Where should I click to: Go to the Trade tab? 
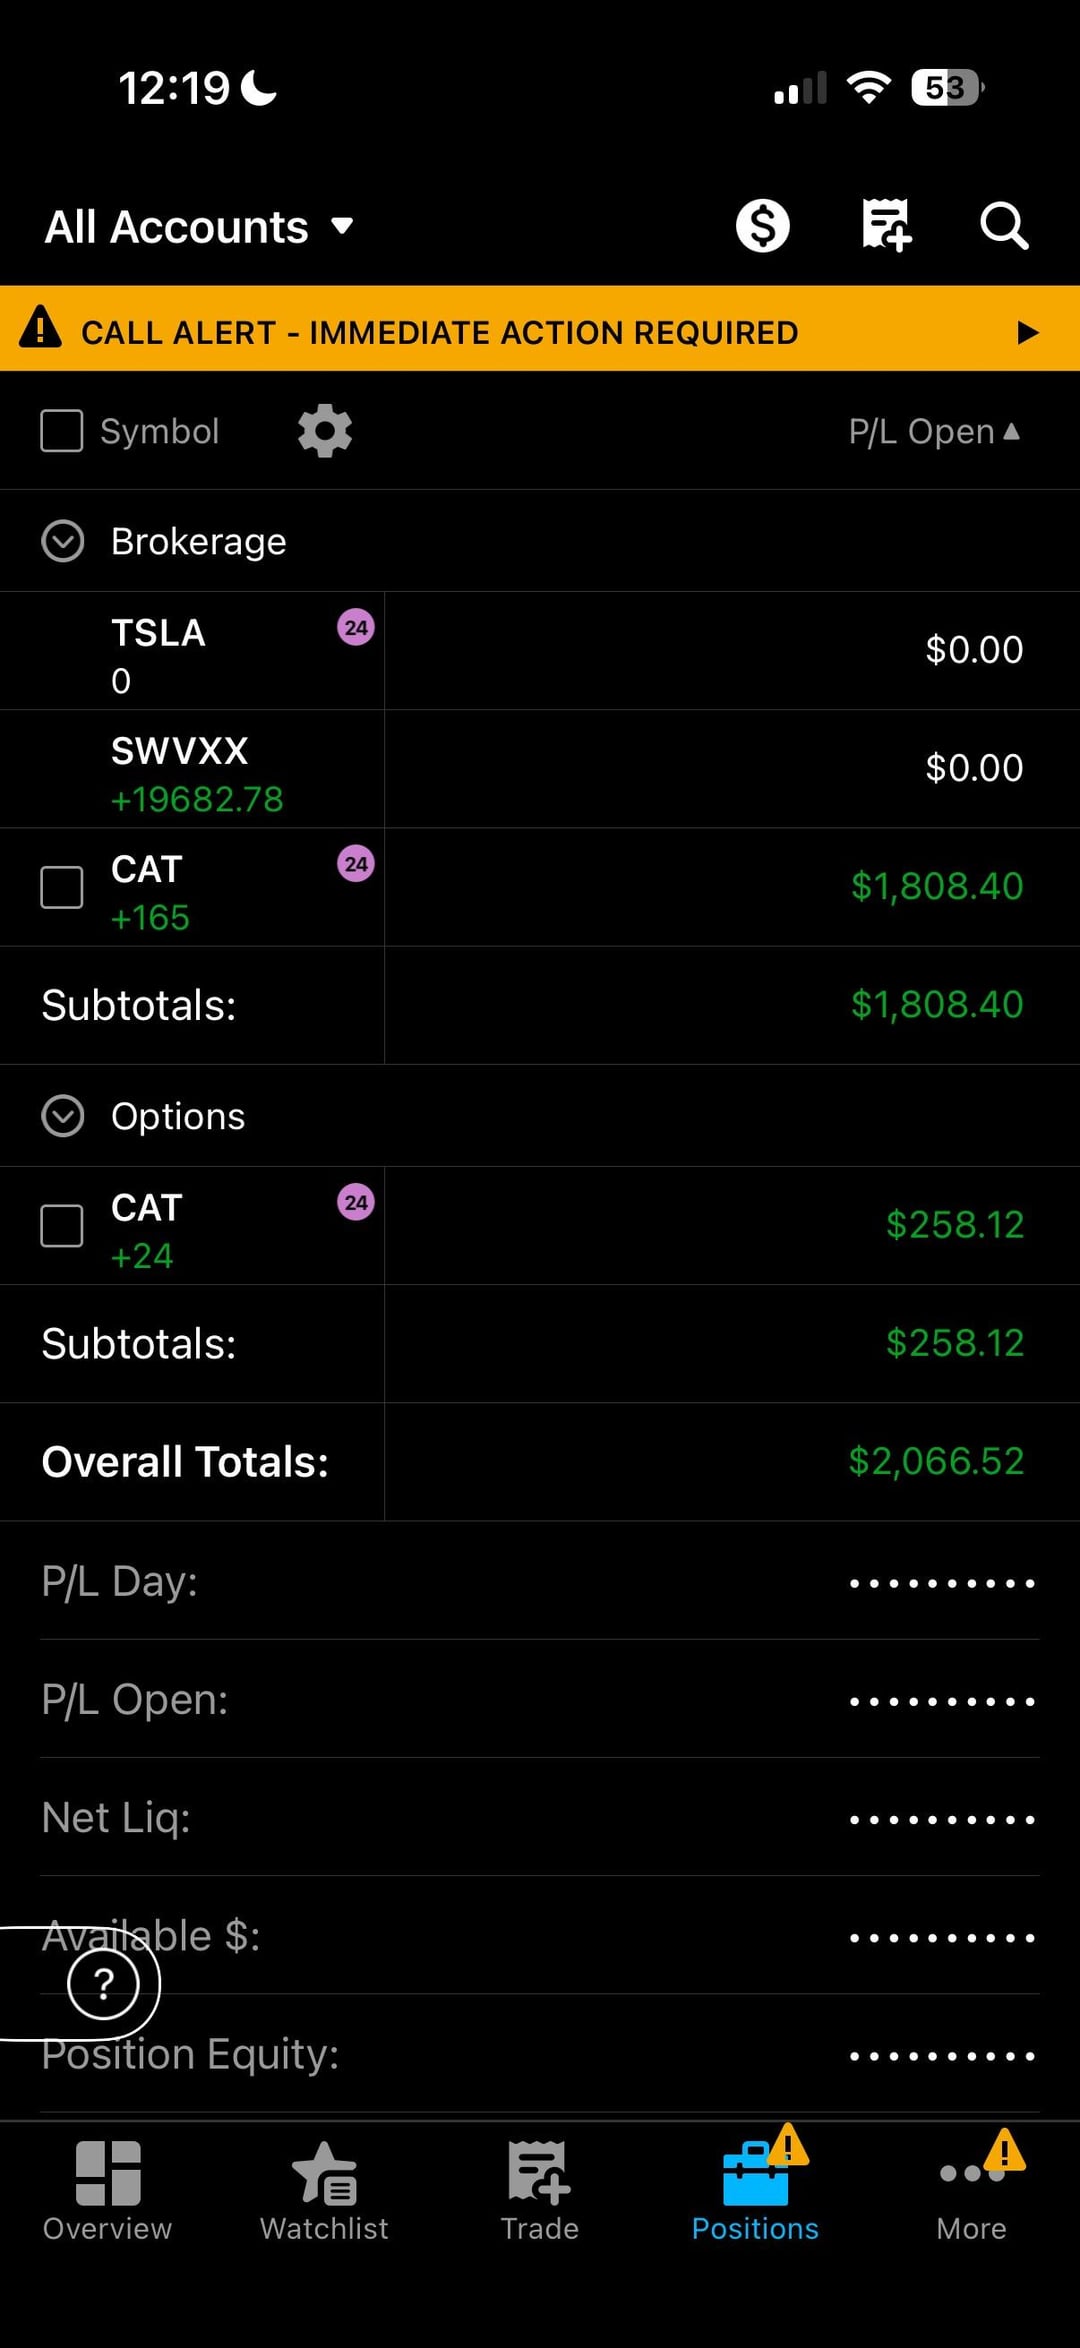coord(540,2190)
